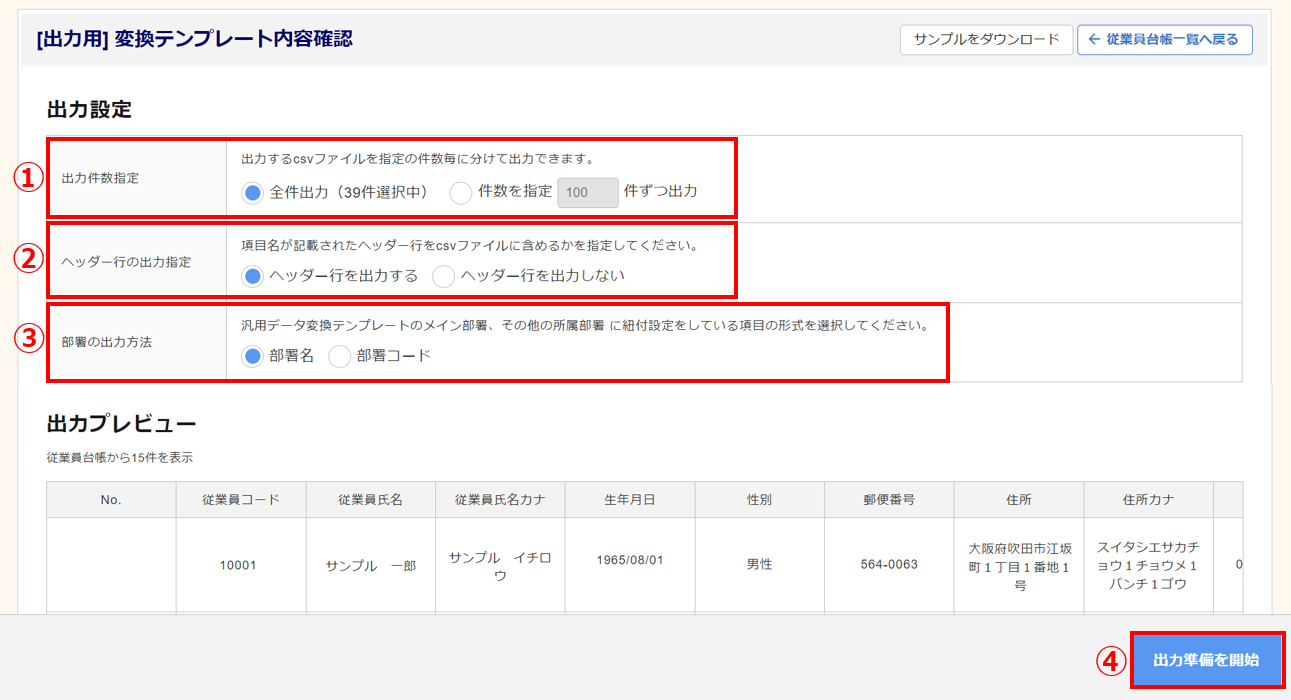Click the postal code cell 564-0063

click(x=889, y=565)
